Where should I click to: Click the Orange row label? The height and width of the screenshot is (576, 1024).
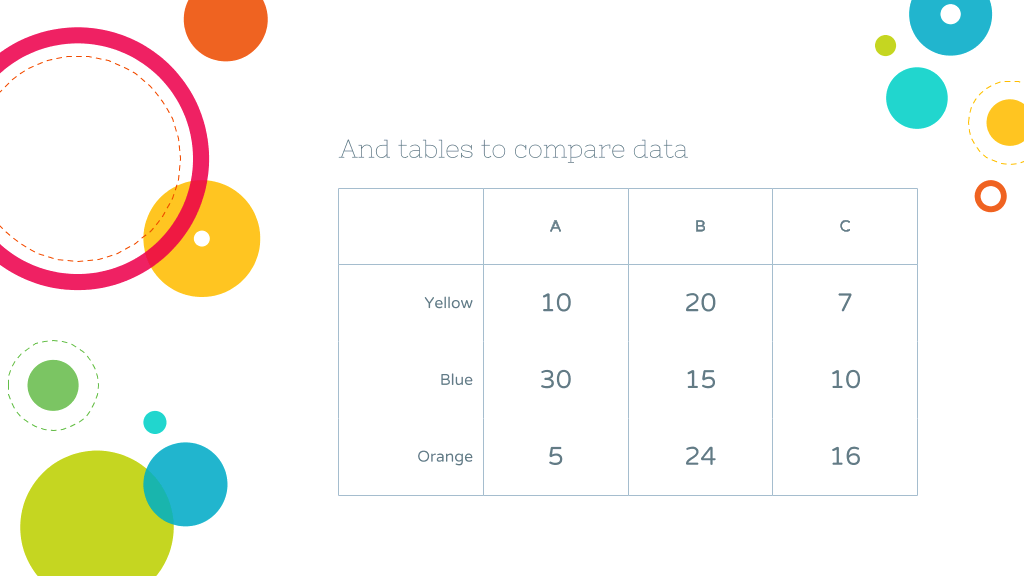click(x=445, y=456)
